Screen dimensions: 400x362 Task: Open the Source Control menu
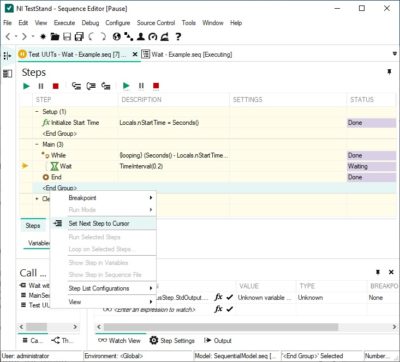156,23
